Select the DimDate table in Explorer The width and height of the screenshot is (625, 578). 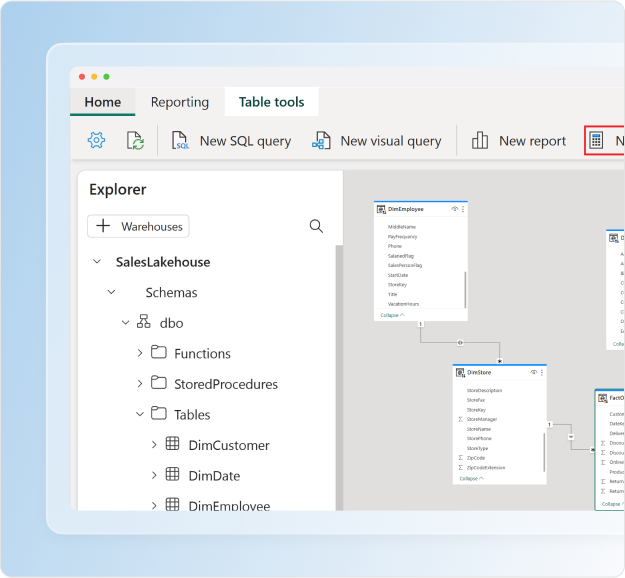point(214,476)
